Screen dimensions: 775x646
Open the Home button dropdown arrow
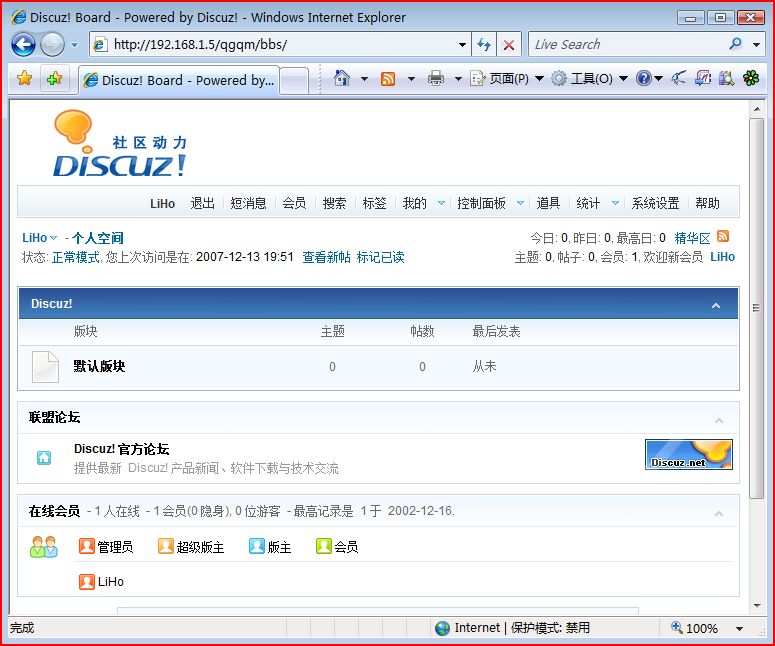364,79
